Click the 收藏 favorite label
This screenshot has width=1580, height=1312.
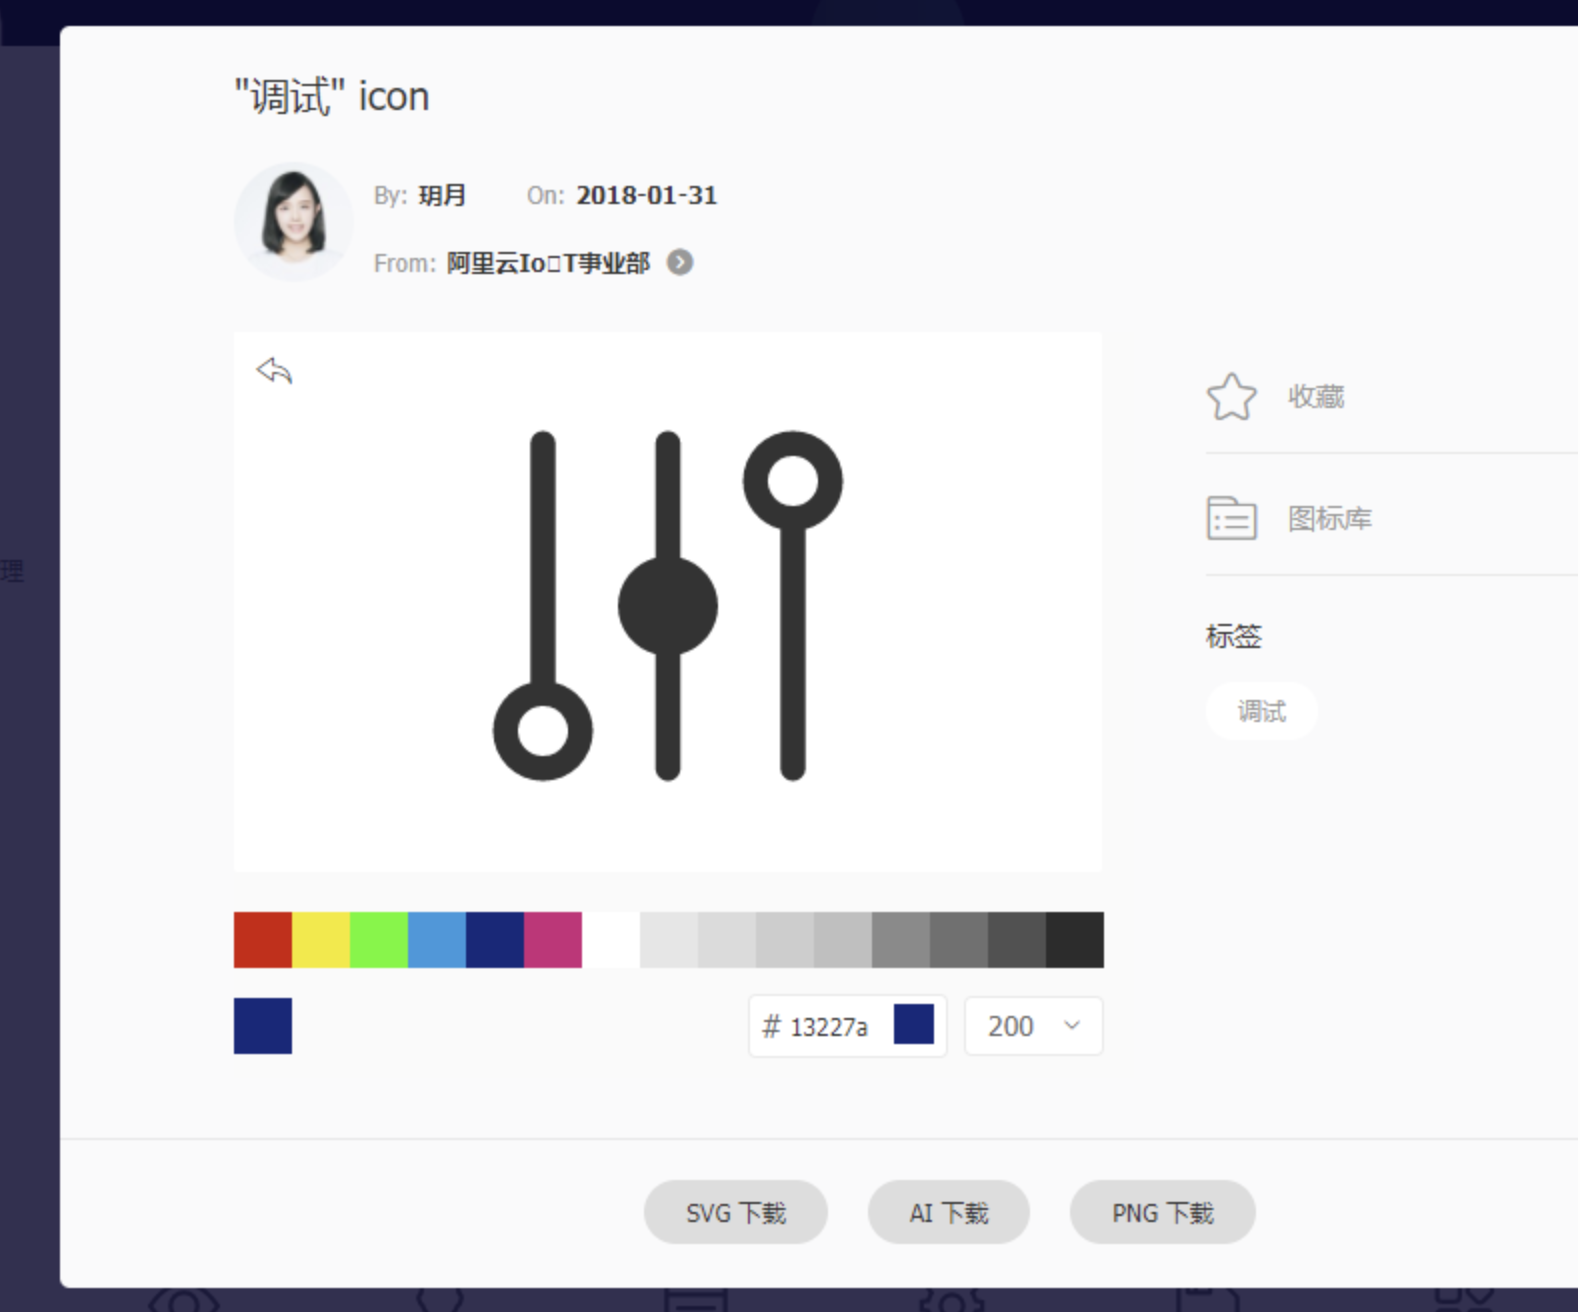(1315, 397)
